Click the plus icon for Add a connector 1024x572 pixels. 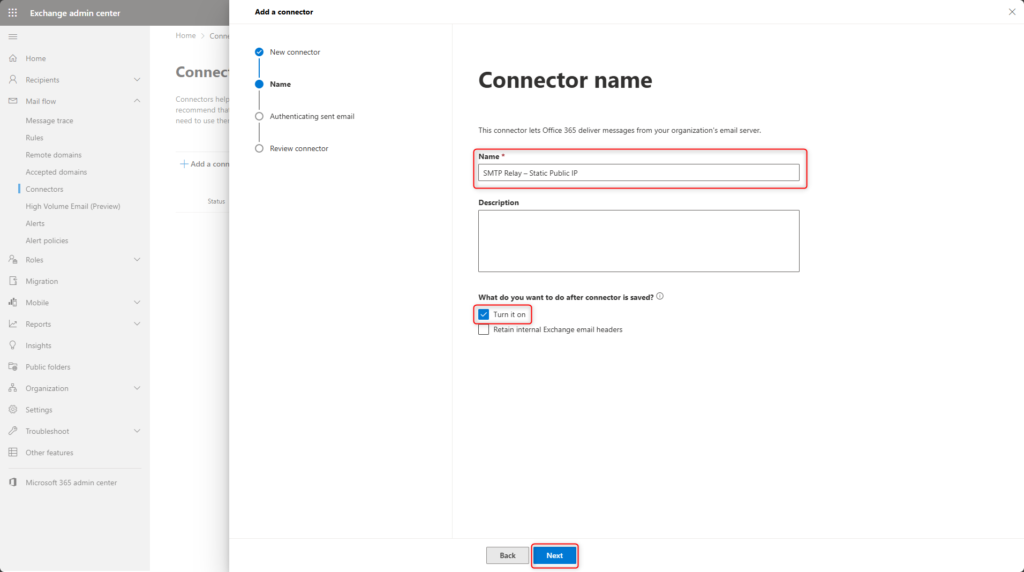(184, 164)
